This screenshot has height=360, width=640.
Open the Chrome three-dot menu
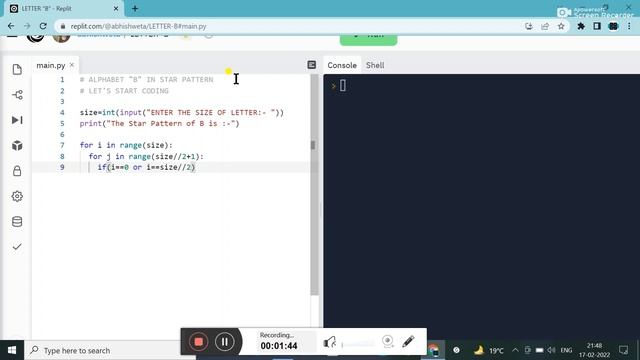pos(629,26)
